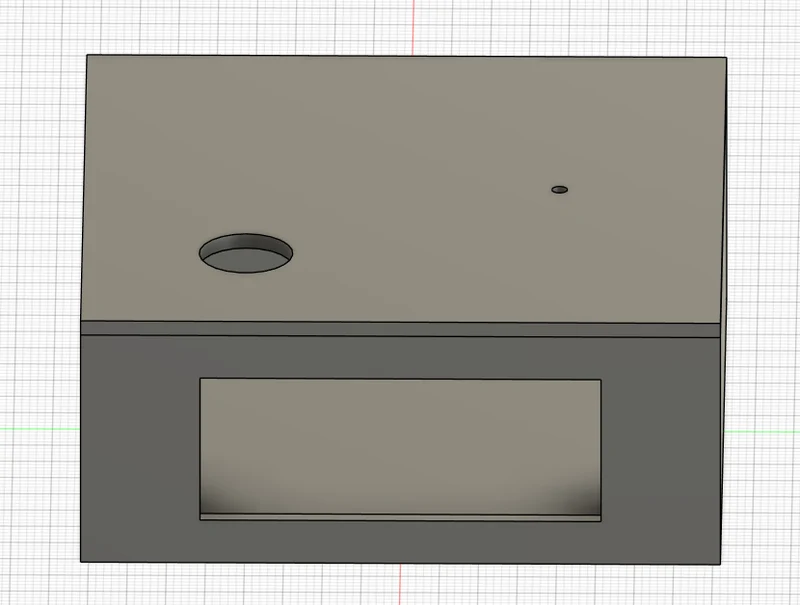Select the bottom edge of the front face
Screen dimensions: 800x605
(401, 563)
